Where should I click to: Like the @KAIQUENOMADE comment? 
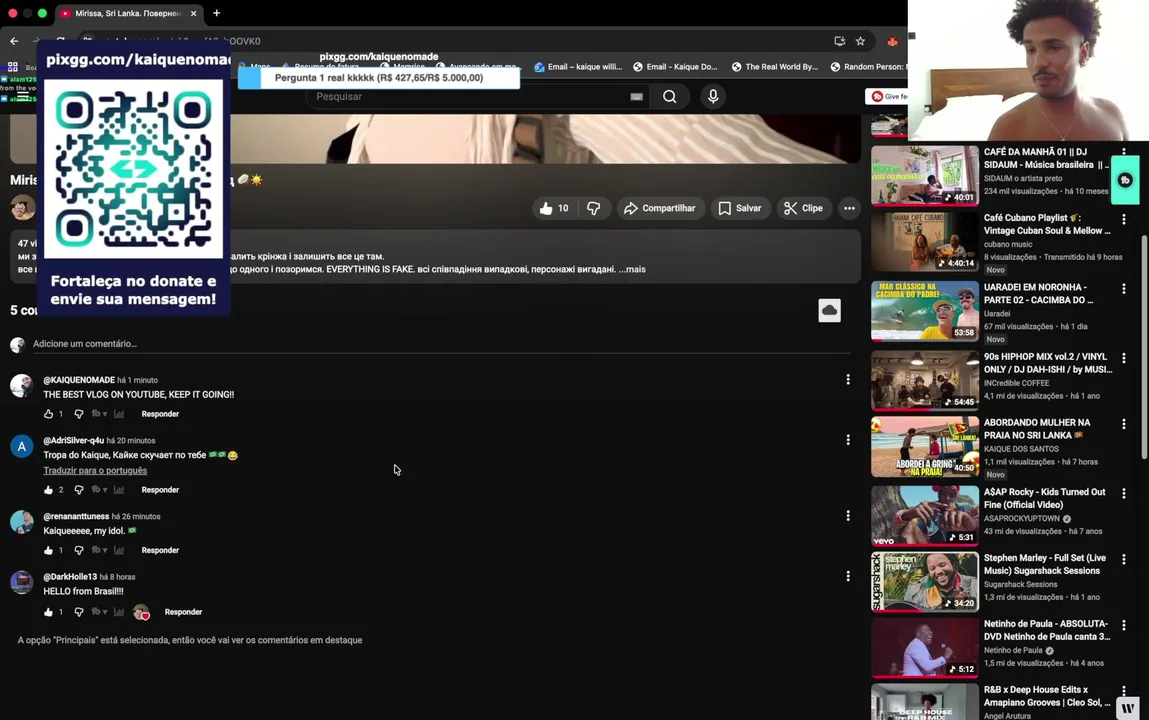tap(48, 414)
